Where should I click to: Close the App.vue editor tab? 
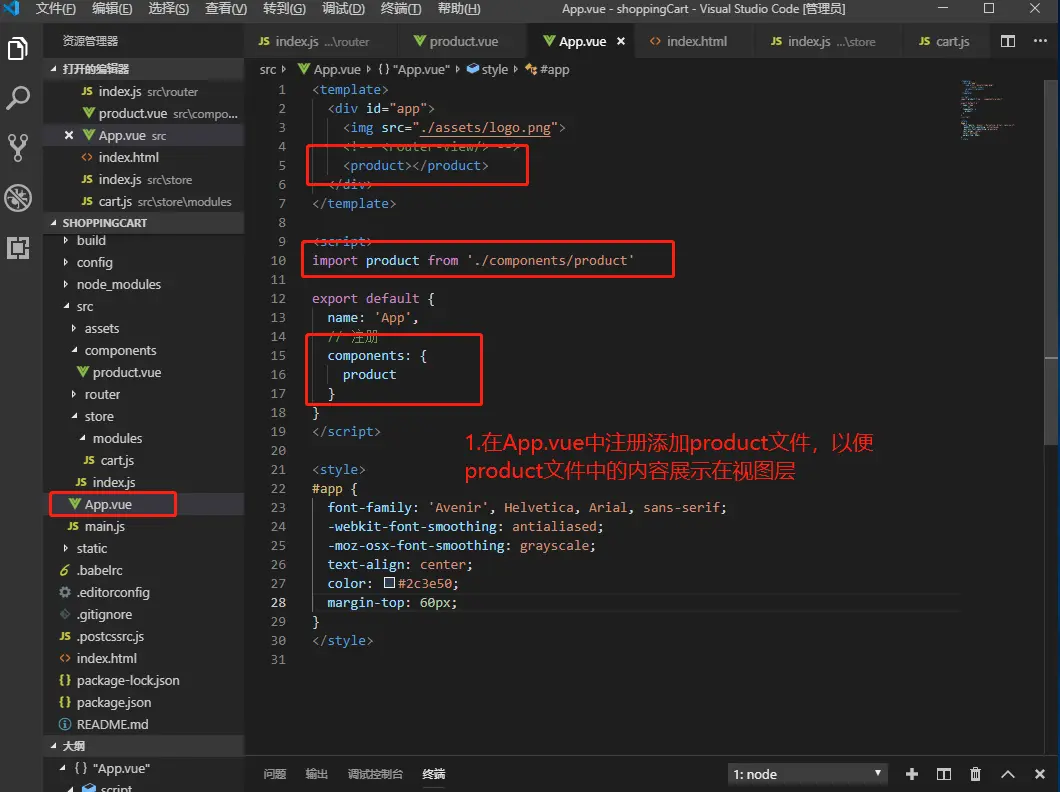pos(621,41)
